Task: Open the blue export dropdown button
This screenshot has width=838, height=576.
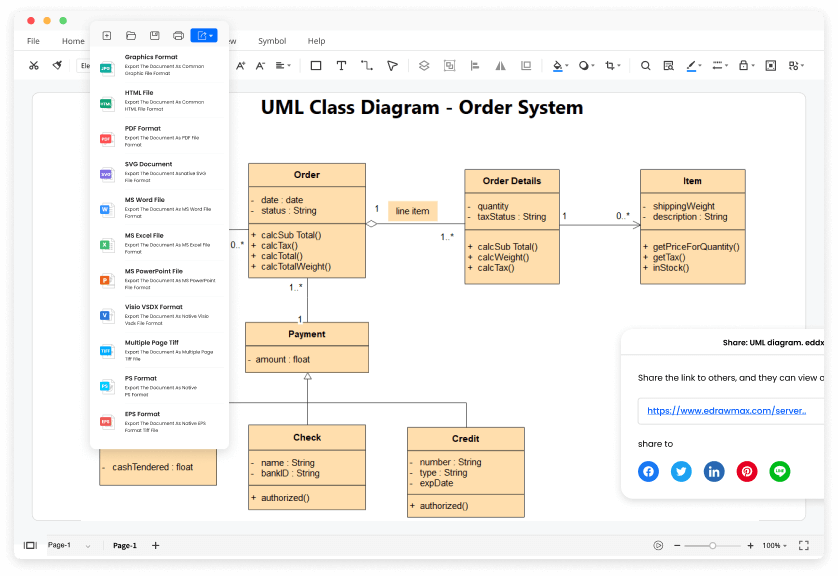Action: click(x=204, y=35)
